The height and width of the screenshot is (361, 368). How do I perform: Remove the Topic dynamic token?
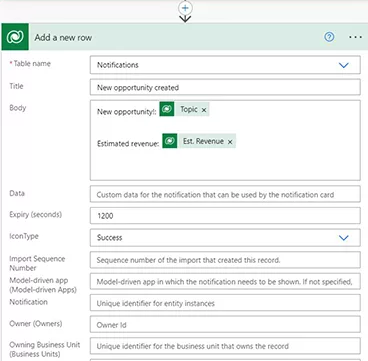point(204,110)
